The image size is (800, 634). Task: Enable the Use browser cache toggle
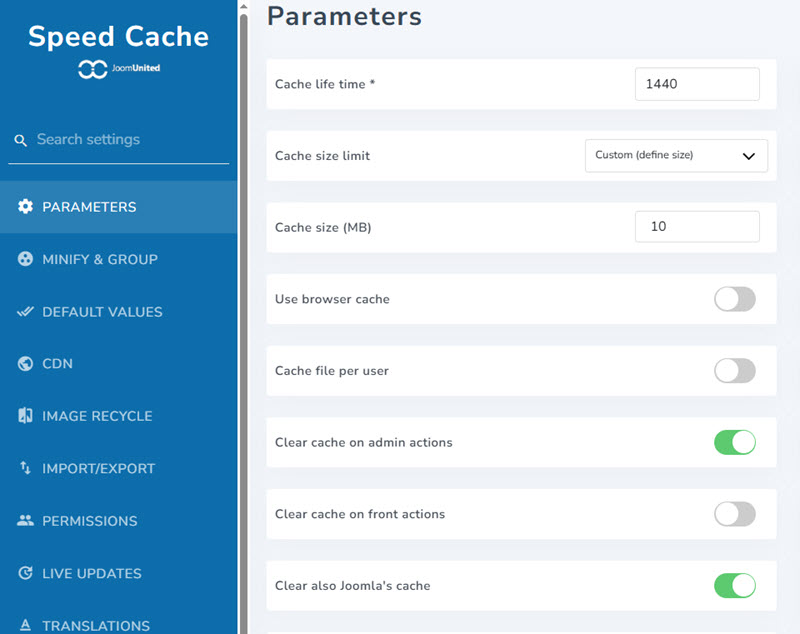pos(734,299)
